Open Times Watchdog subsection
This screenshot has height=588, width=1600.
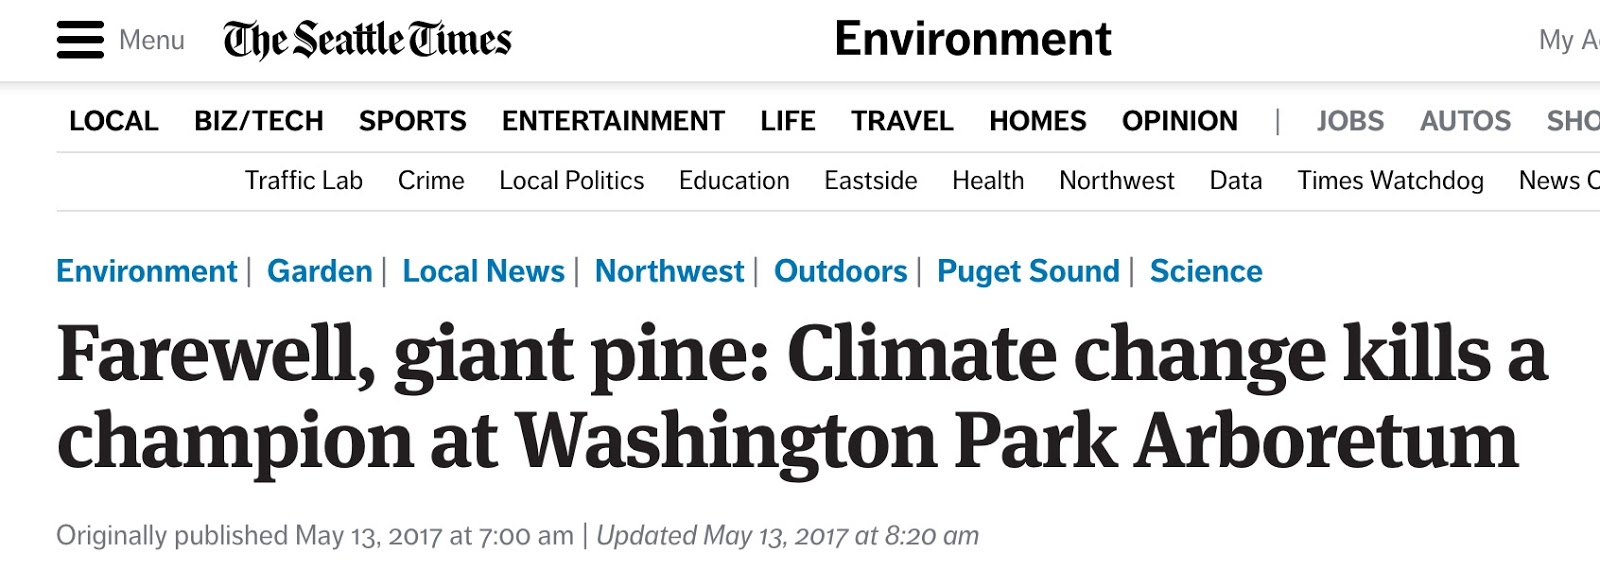coord(1389,181)
